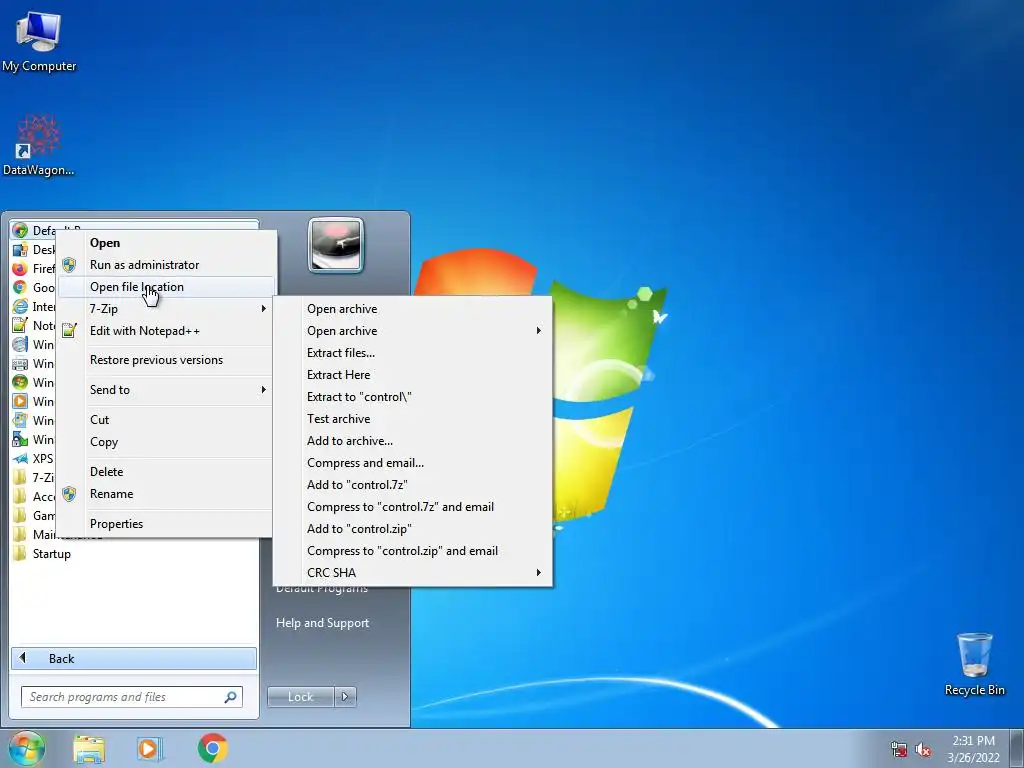Open Properties from the context menu
The image size is (1024, 768).
[x=166, y=524]
